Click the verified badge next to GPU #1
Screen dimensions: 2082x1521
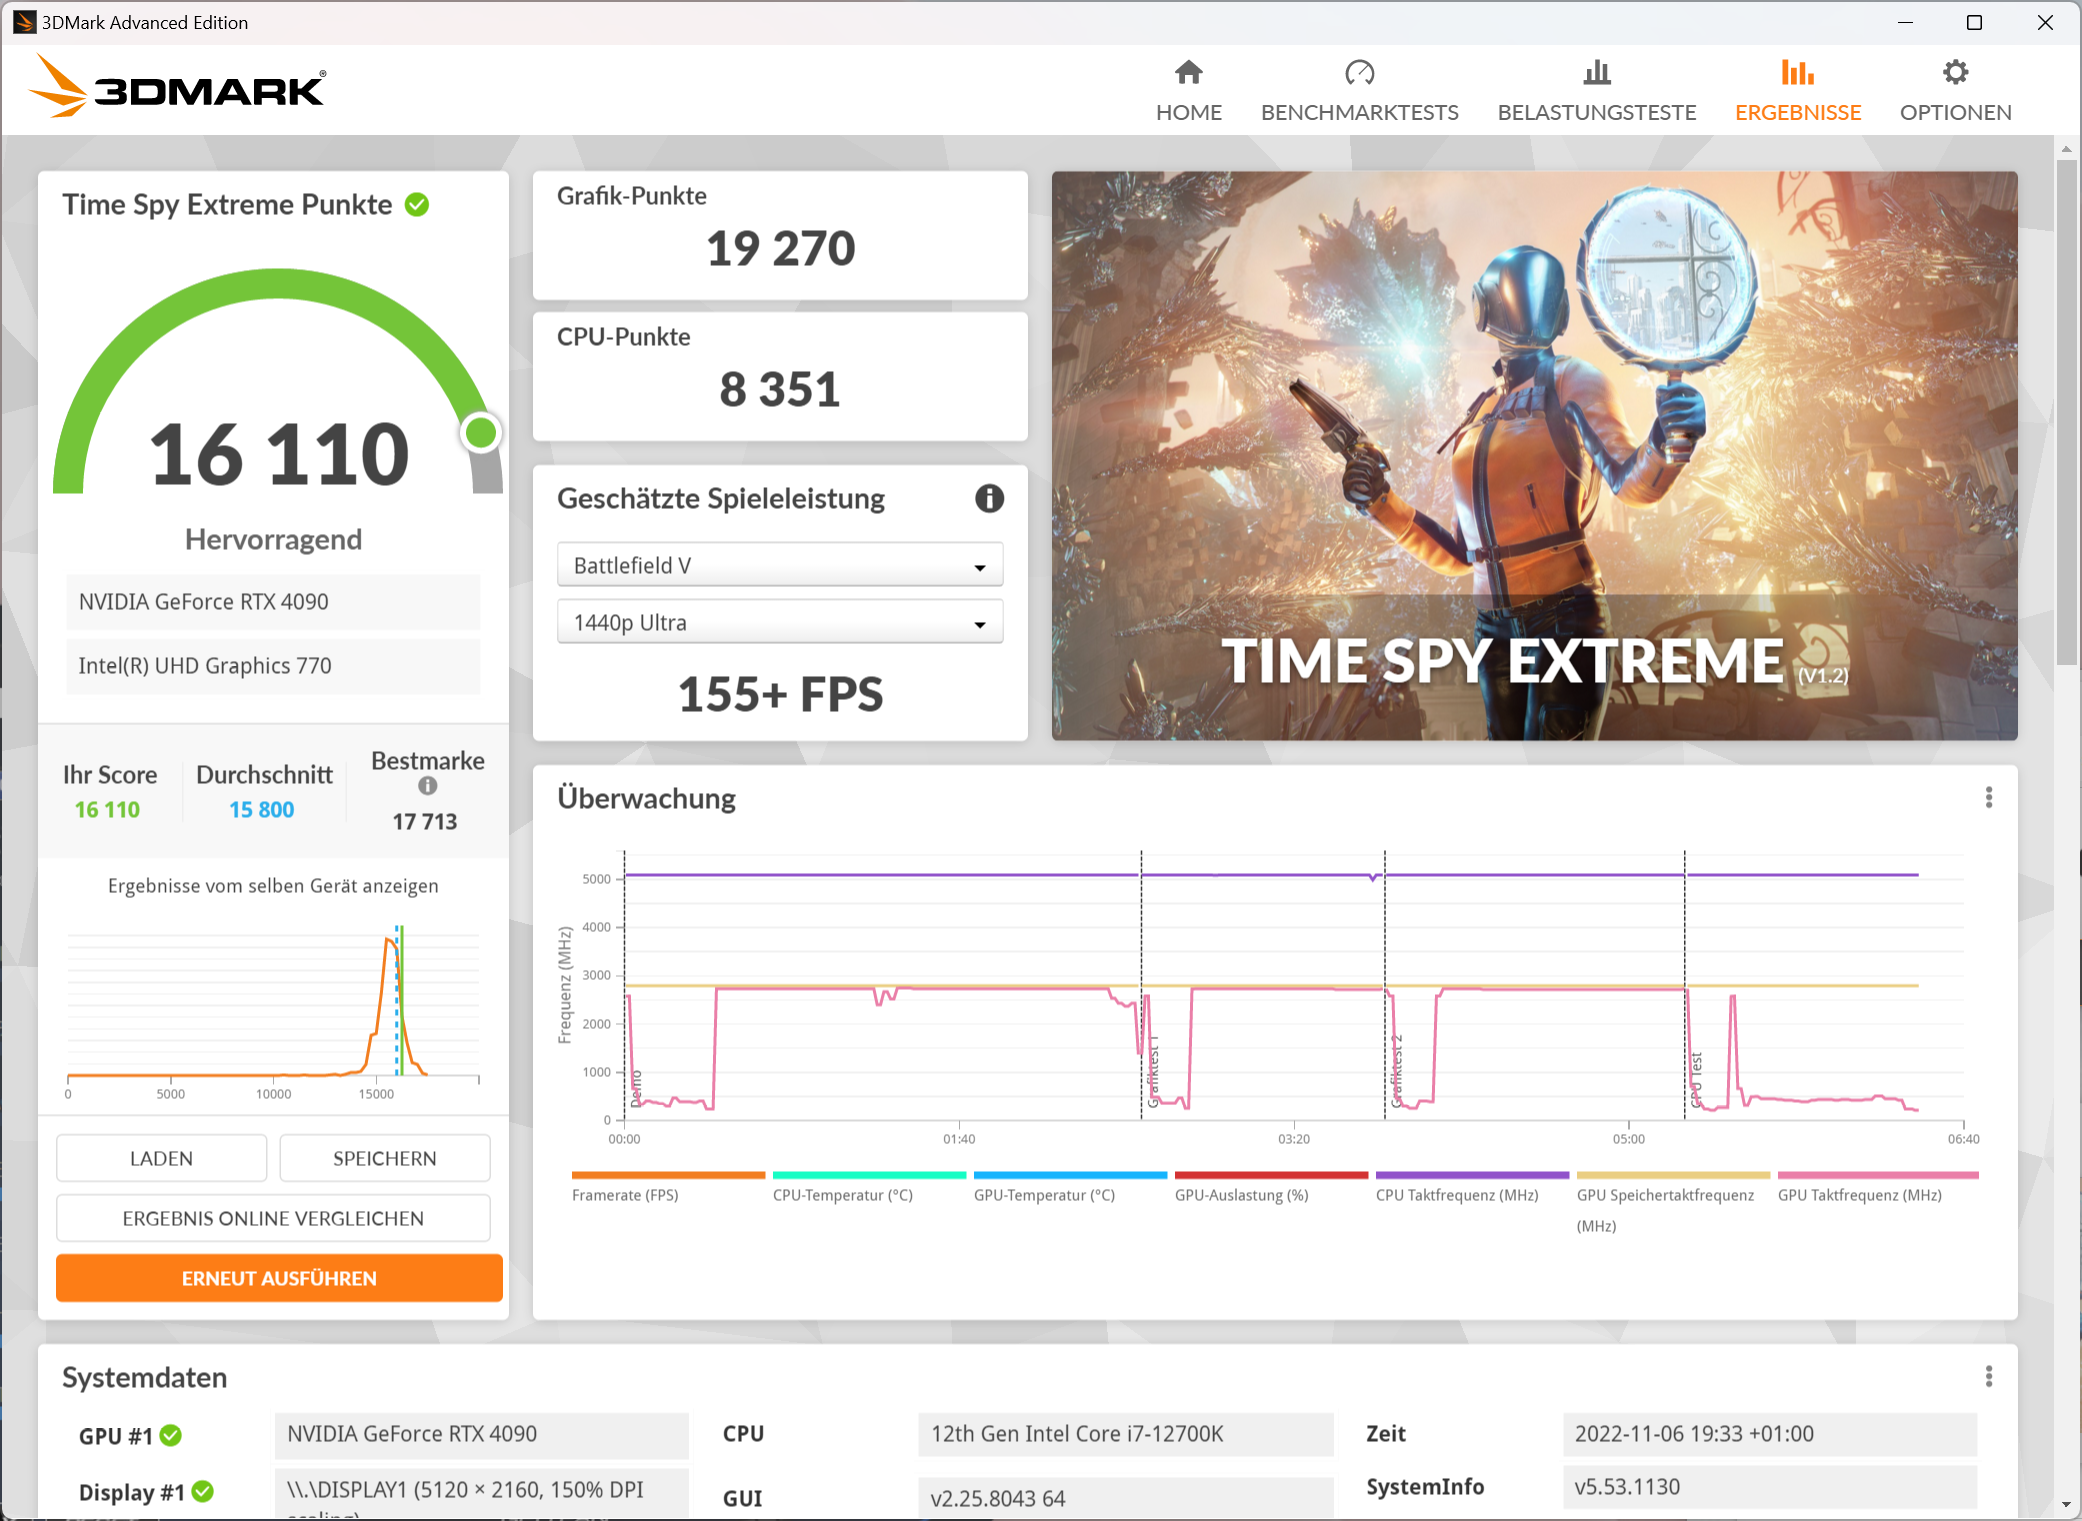tap(170, 1435)
